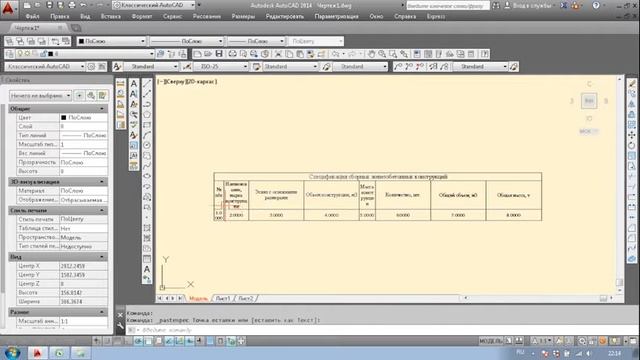Click the Windows Start button
The image size is (640, 360).
(12, 353)
